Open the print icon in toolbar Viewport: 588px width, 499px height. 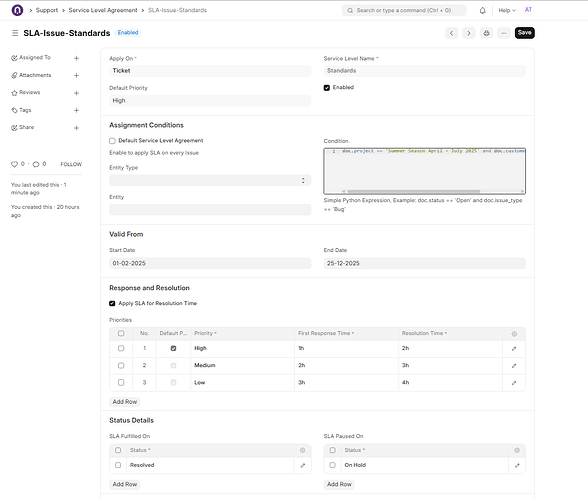coord(486,33)
